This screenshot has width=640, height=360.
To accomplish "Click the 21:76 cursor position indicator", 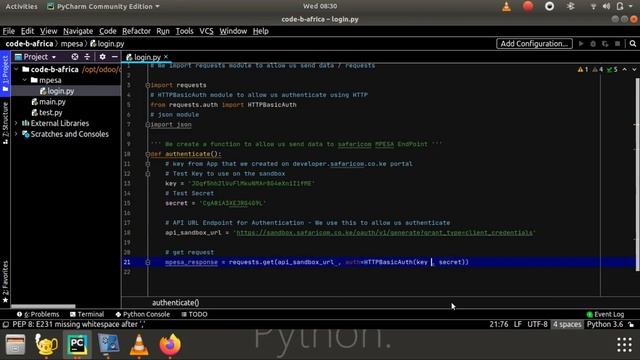I will click(499, 324).
